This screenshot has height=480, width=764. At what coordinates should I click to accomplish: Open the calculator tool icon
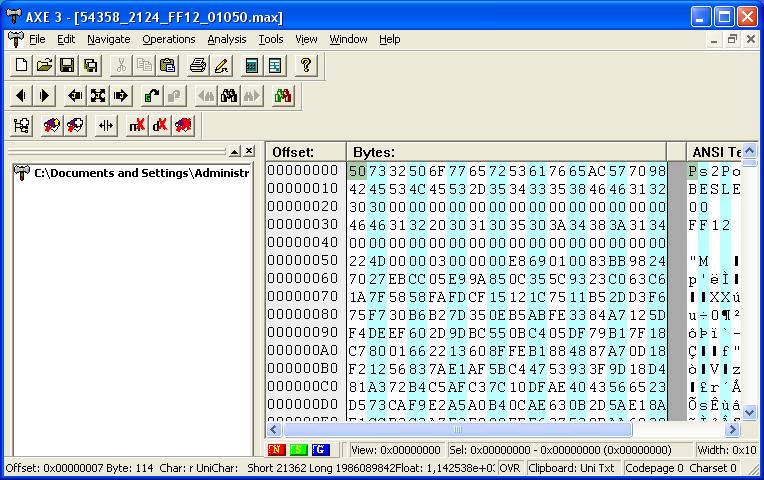[x=251, y=65]
